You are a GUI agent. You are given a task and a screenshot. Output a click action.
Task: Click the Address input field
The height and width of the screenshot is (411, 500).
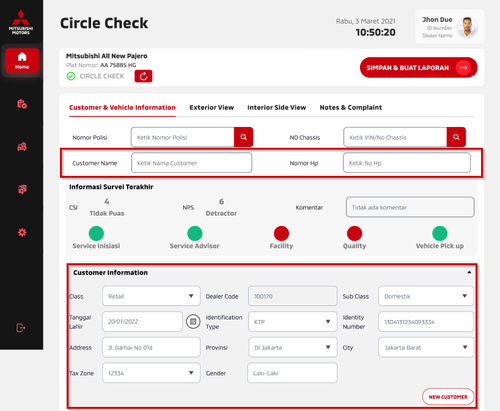click(x=151, y=347)
